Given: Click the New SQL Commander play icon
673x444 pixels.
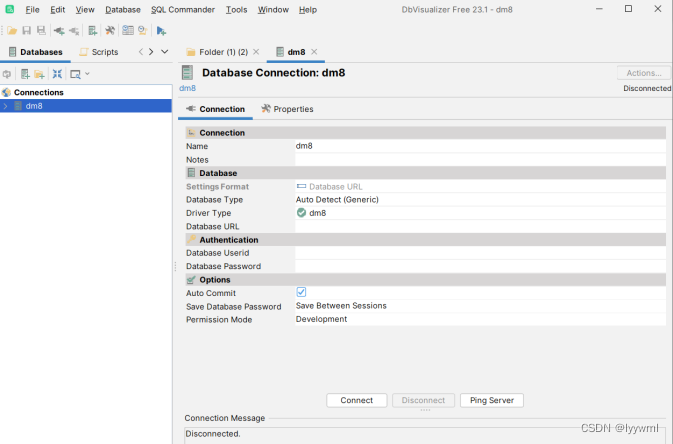Looking at the screenshot, I should 161,30.
